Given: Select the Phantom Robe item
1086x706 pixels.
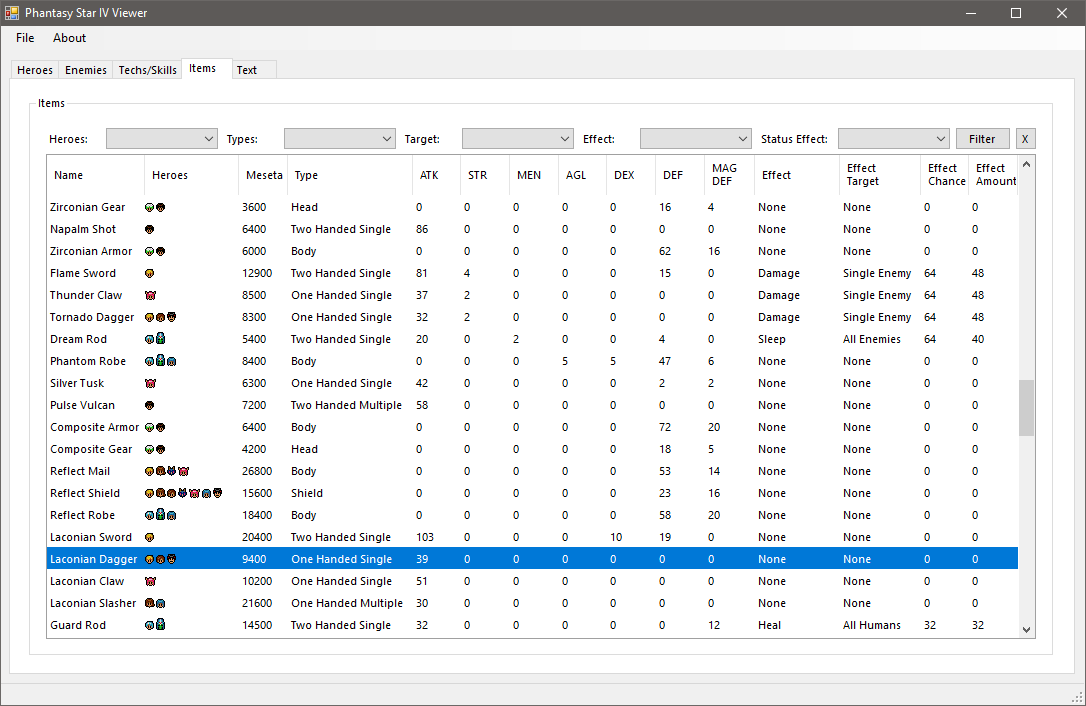Looking at the screenshot, I should 532,362.
